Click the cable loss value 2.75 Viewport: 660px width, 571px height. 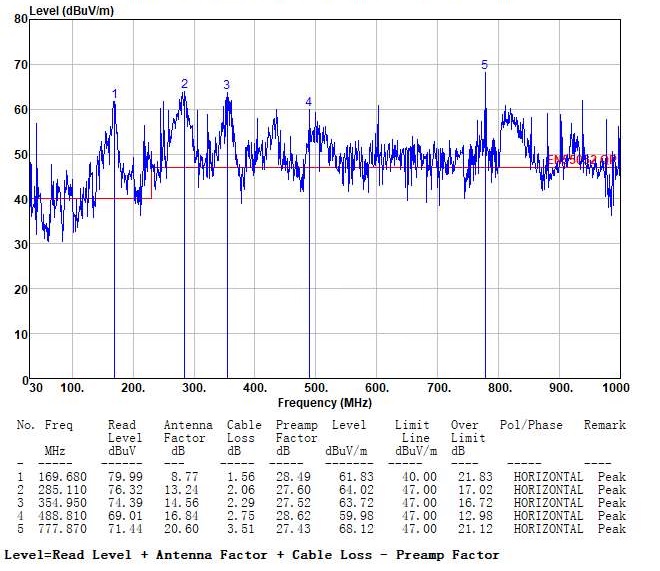241,516
